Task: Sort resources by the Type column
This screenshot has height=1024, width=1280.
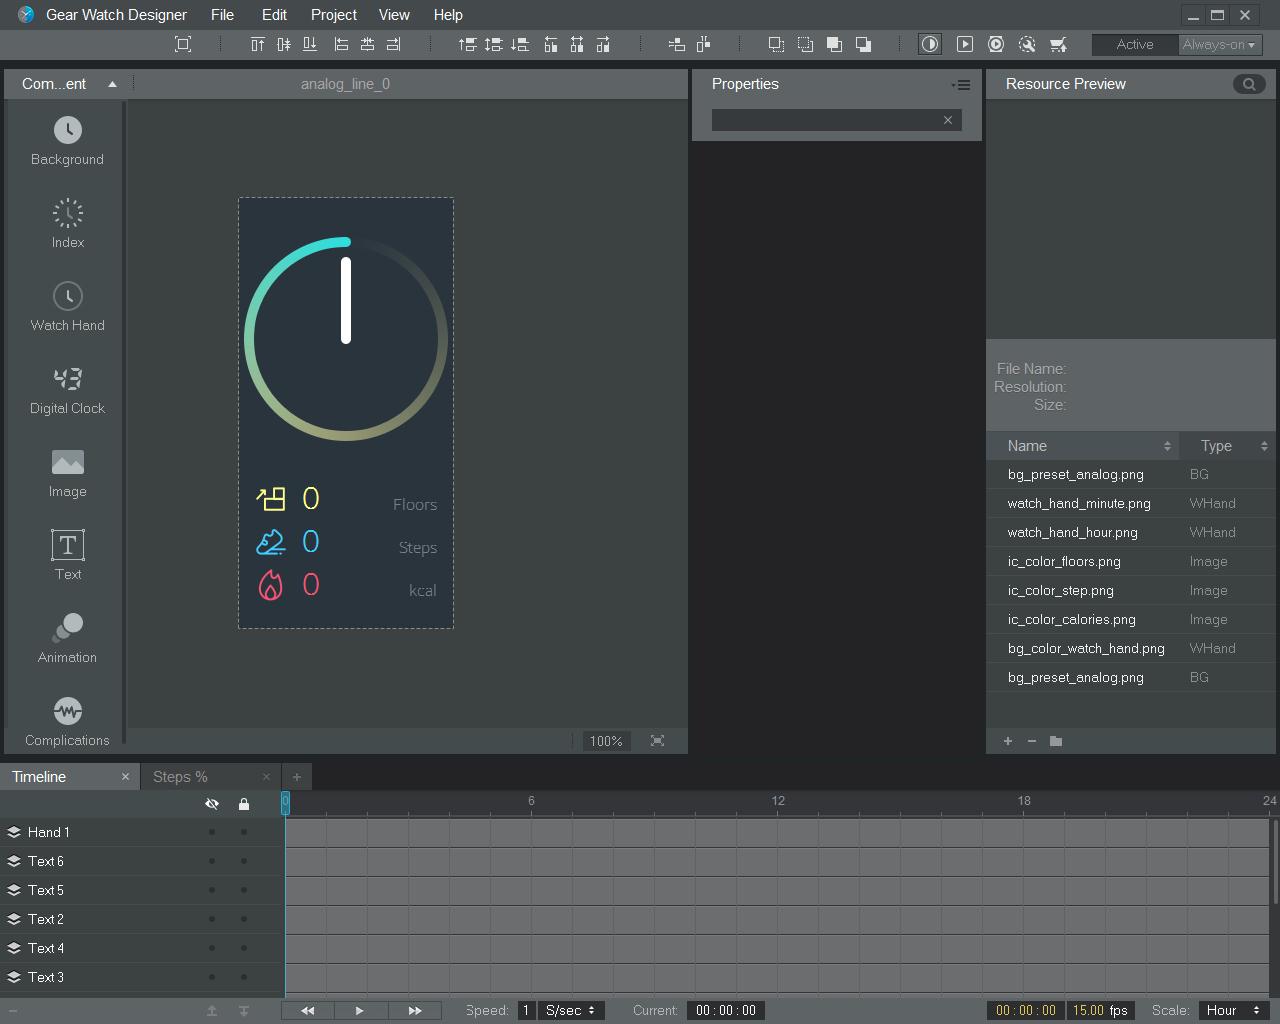Action: point(1227,446)
